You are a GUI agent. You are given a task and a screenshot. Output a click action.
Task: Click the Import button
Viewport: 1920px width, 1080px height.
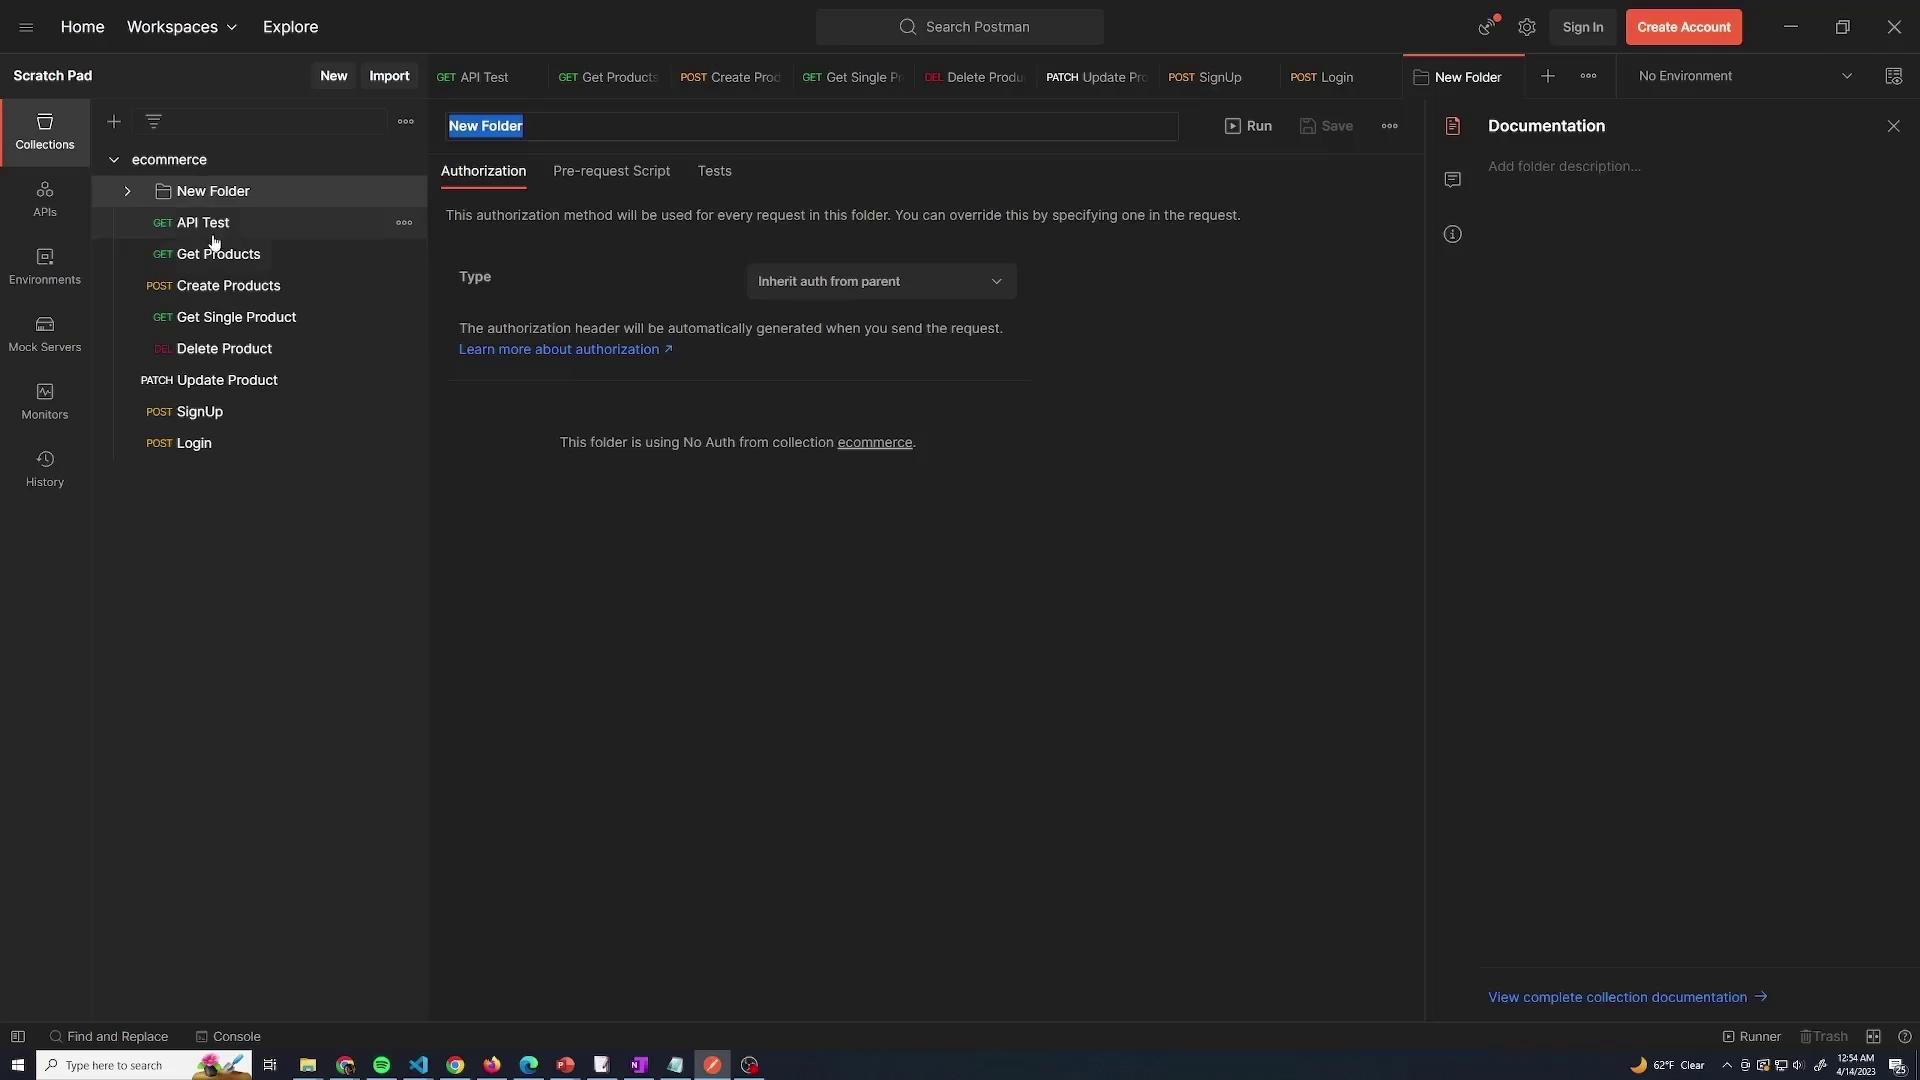[x=389, y=76]
